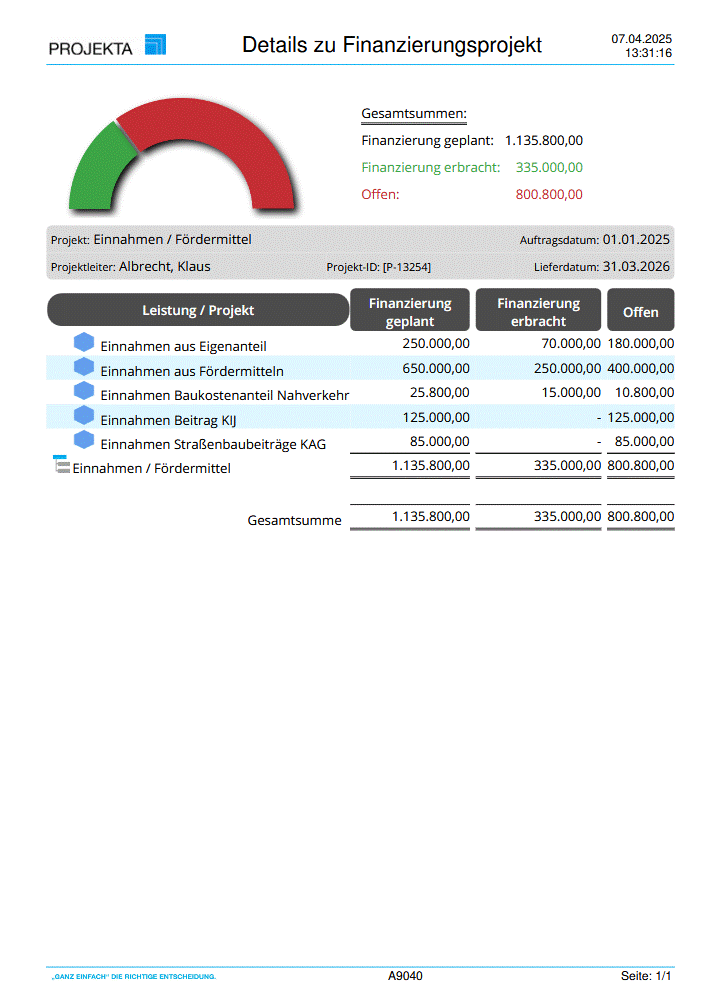Screen dimensions: 704x1006
Task: Click hexagon icon beside Einnahmen Beitrag KIJ
Action: (84, 416)
